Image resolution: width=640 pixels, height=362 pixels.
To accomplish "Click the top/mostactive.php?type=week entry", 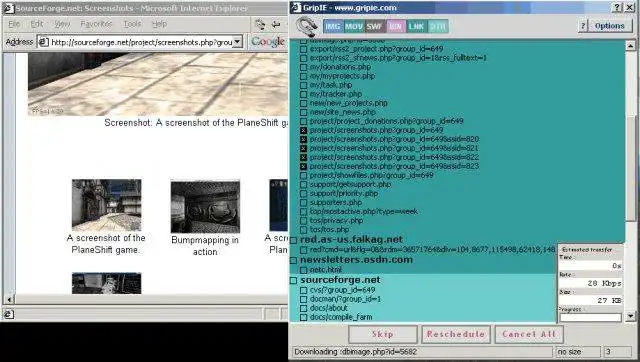I will (364, 211).
